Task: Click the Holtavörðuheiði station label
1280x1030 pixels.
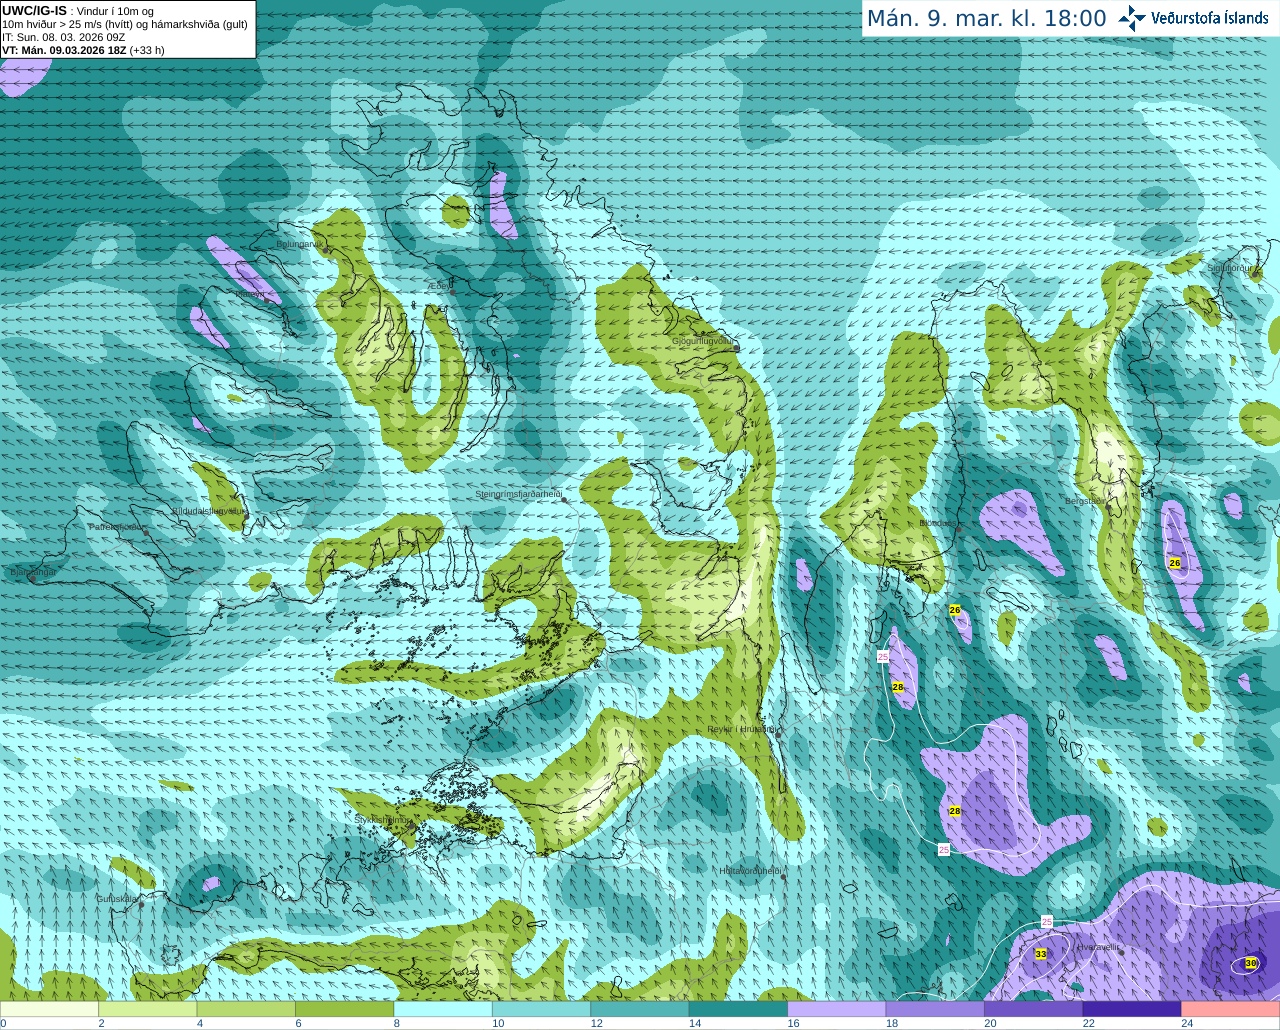Action: (x=750, y=871)
